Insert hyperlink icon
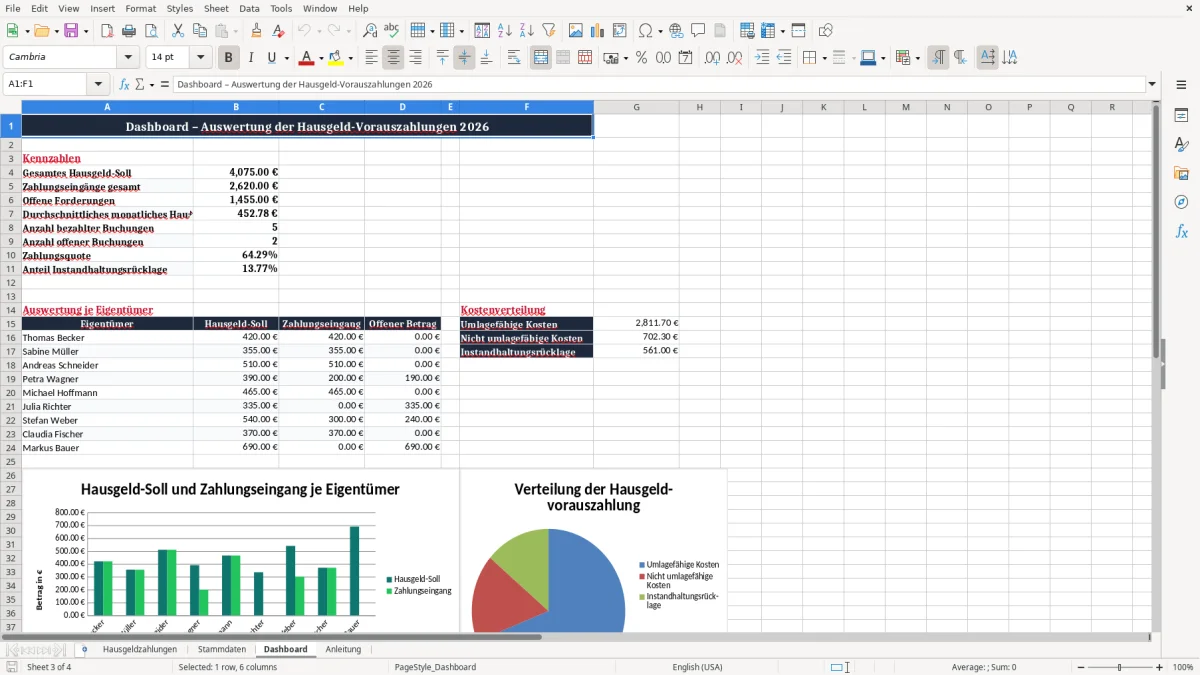1200x675 pixels. pyautogui.click(x=676, y=30)
